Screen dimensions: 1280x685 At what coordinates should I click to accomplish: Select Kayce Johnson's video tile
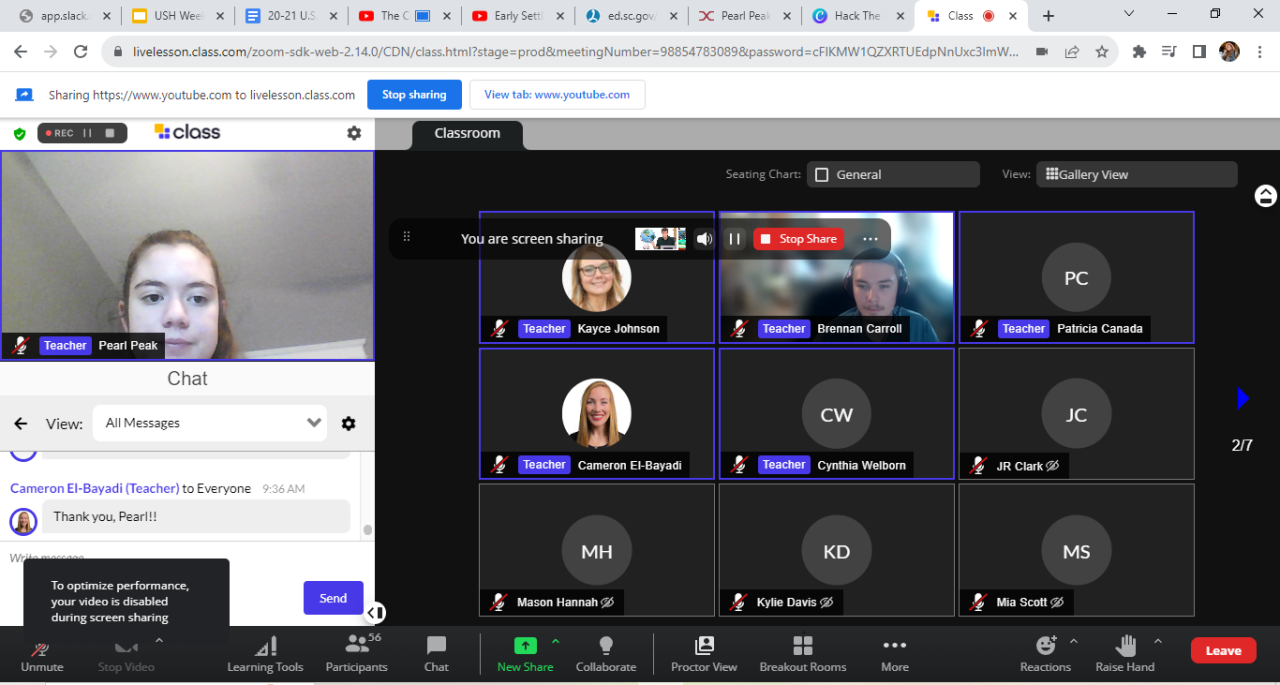click(x=597, y=277)
